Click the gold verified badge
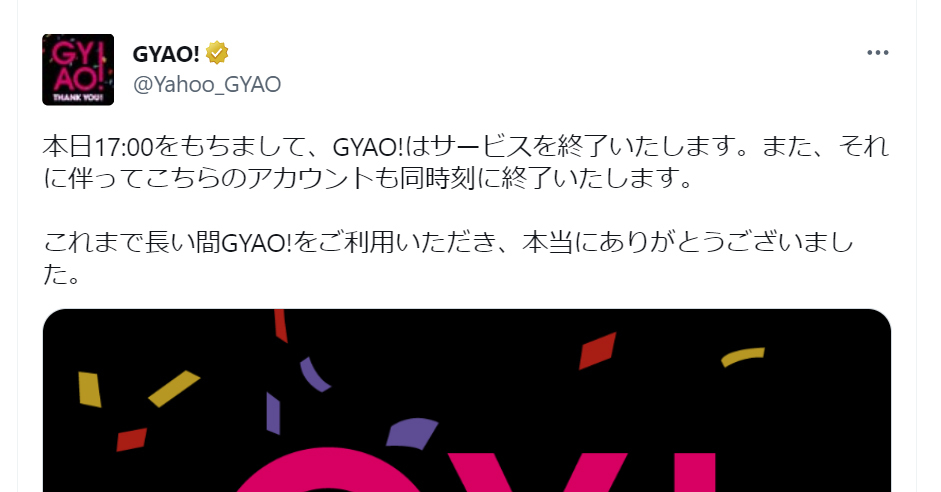Image resolution: width=941 pixels, height=492 pixels. [x=217, y=53]
